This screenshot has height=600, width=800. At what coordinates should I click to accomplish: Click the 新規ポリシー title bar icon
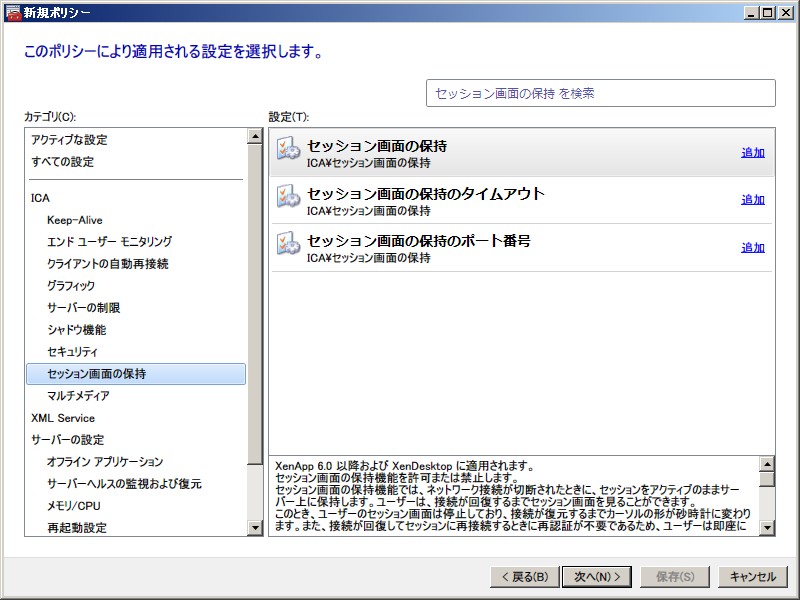pyautogui.click(x=13, y=12)
